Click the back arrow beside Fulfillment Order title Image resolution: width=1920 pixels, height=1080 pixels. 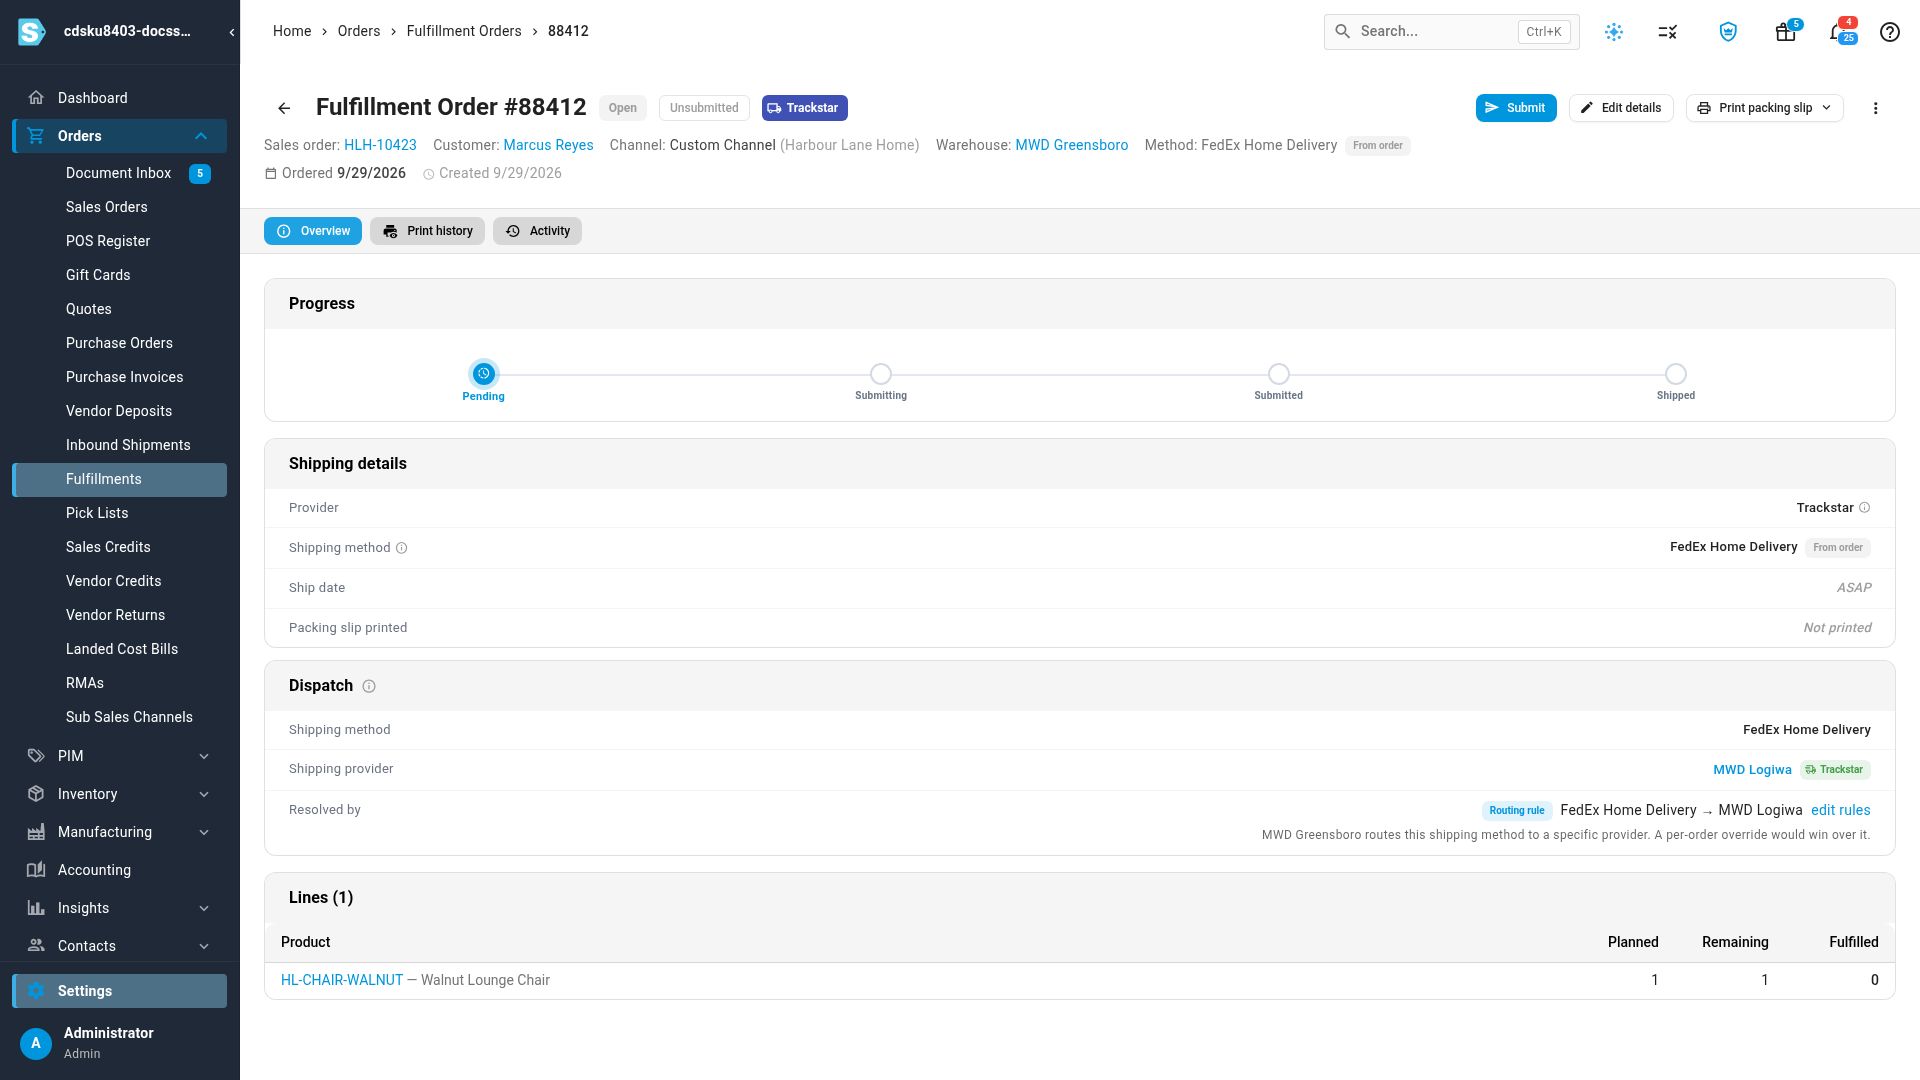click(x=284, y=108)
